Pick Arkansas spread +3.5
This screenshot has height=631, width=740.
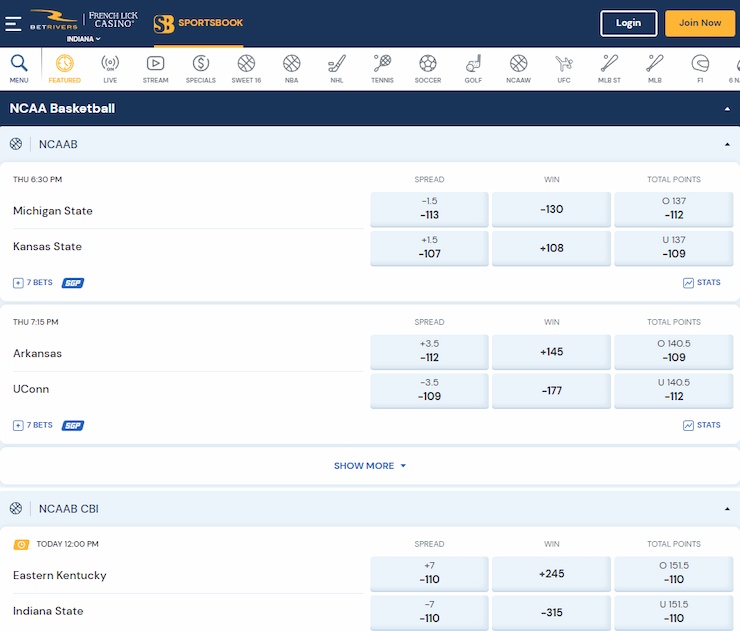pos(429,352)
